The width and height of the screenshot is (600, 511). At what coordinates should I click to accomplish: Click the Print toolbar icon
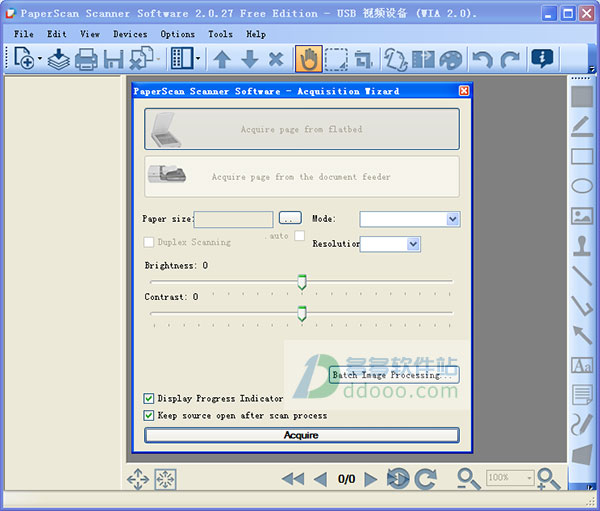[86, 59]
